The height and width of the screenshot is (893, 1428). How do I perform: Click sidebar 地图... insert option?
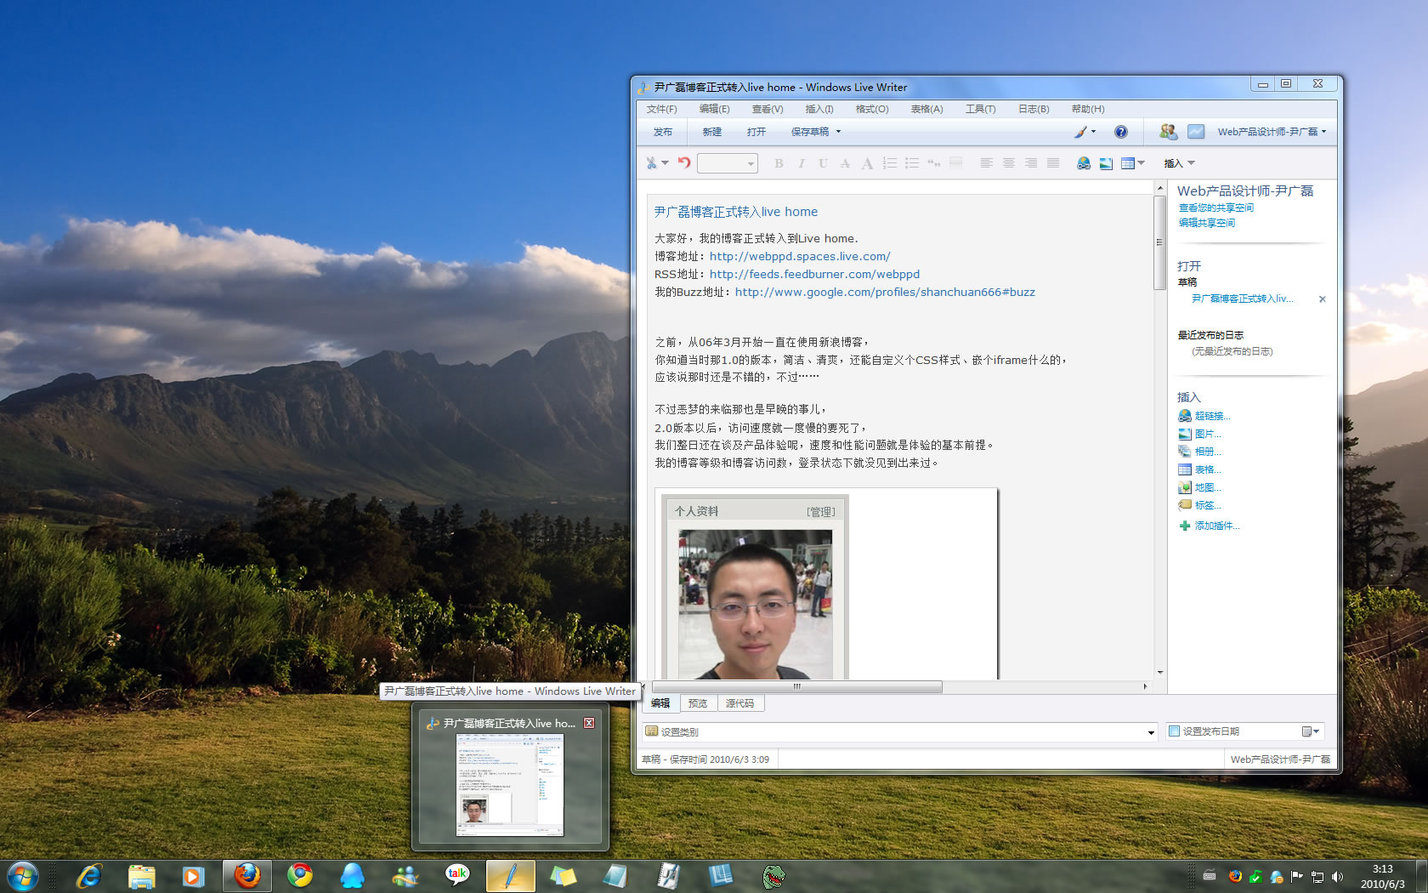(1199, 488)
